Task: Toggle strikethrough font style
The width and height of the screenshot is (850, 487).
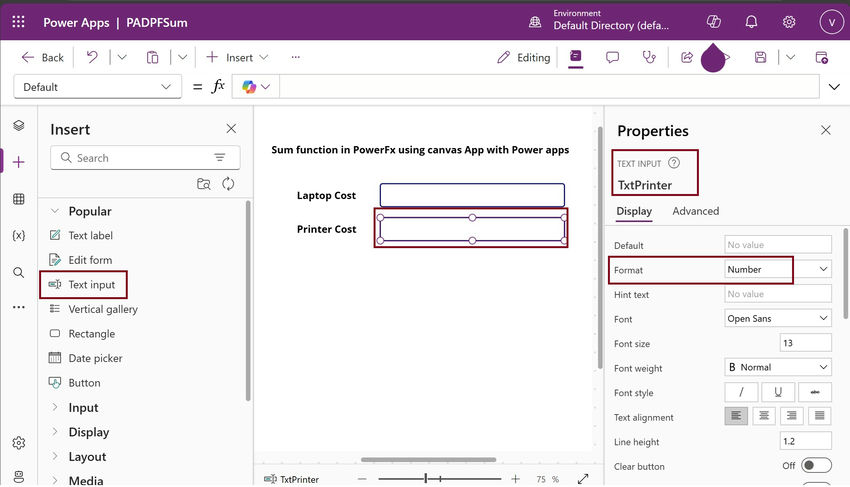Action: point(815,392)
